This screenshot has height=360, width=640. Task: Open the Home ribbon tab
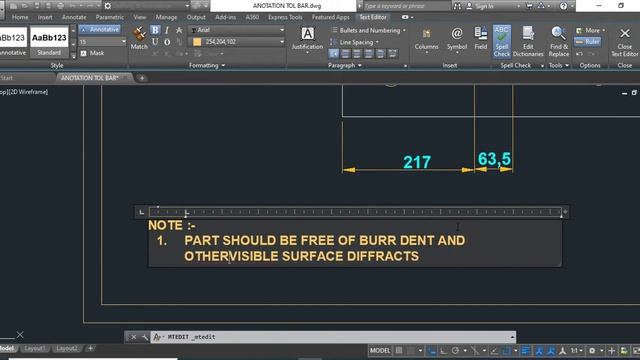[20, 17]
